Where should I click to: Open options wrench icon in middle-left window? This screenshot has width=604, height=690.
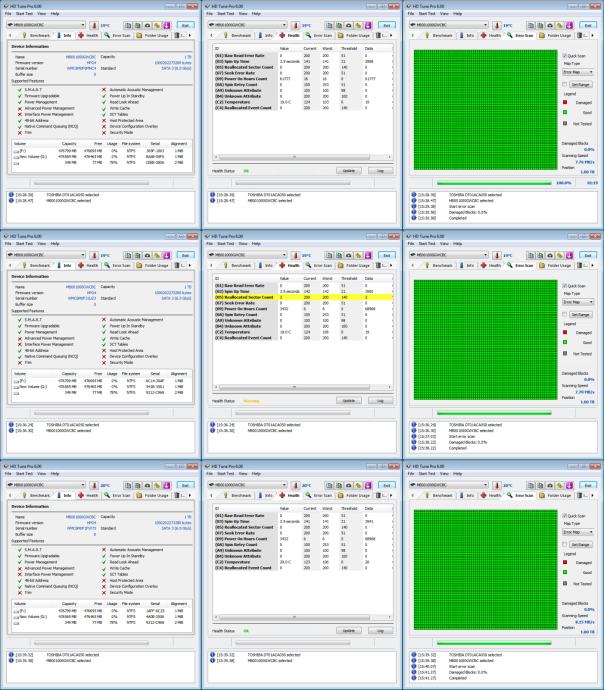(157, 255)
